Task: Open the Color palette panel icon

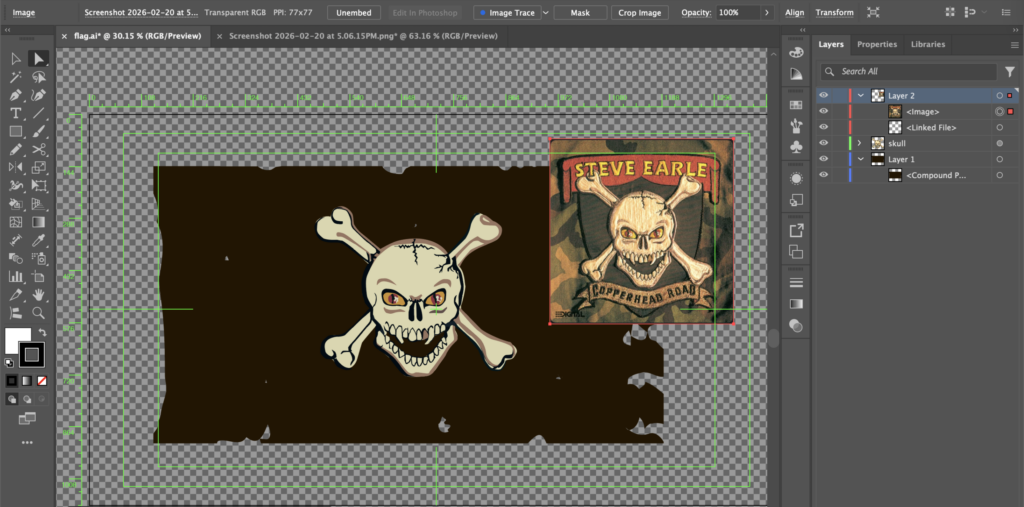Action: 796,52
